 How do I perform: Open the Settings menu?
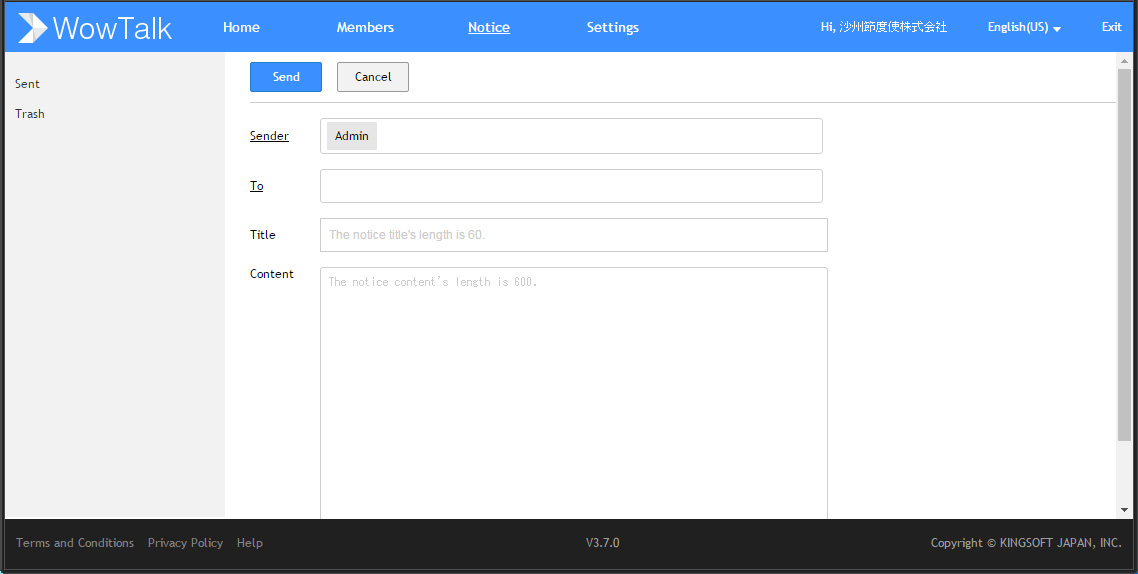click(x=613, y=28)
